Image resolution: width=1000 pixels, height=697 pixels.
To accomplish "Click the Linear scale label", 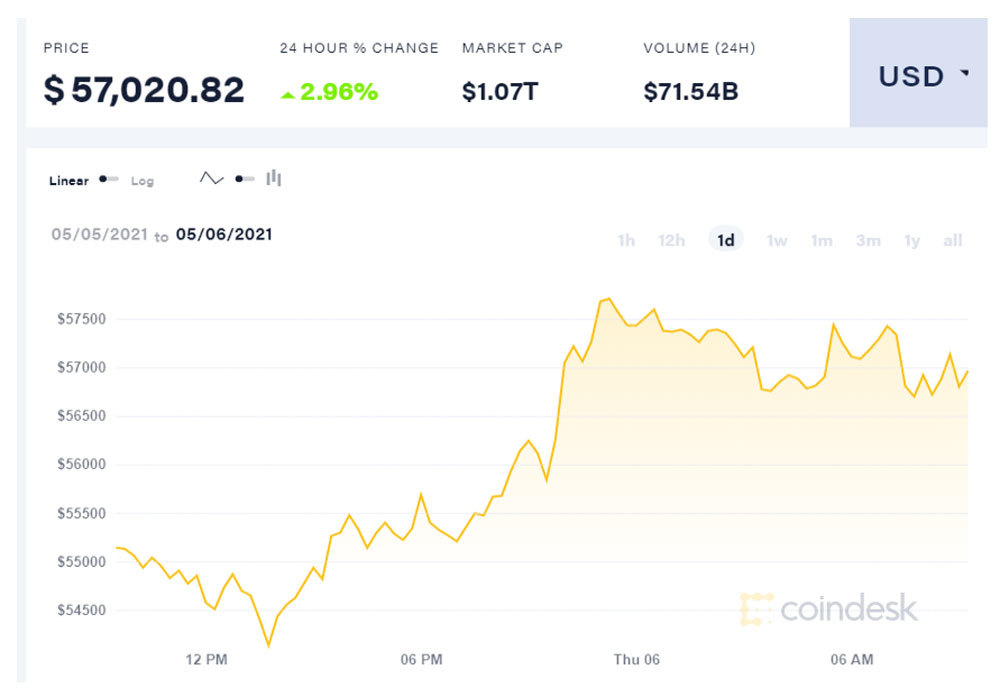I will pyautogui.click(x=69, y=181).
